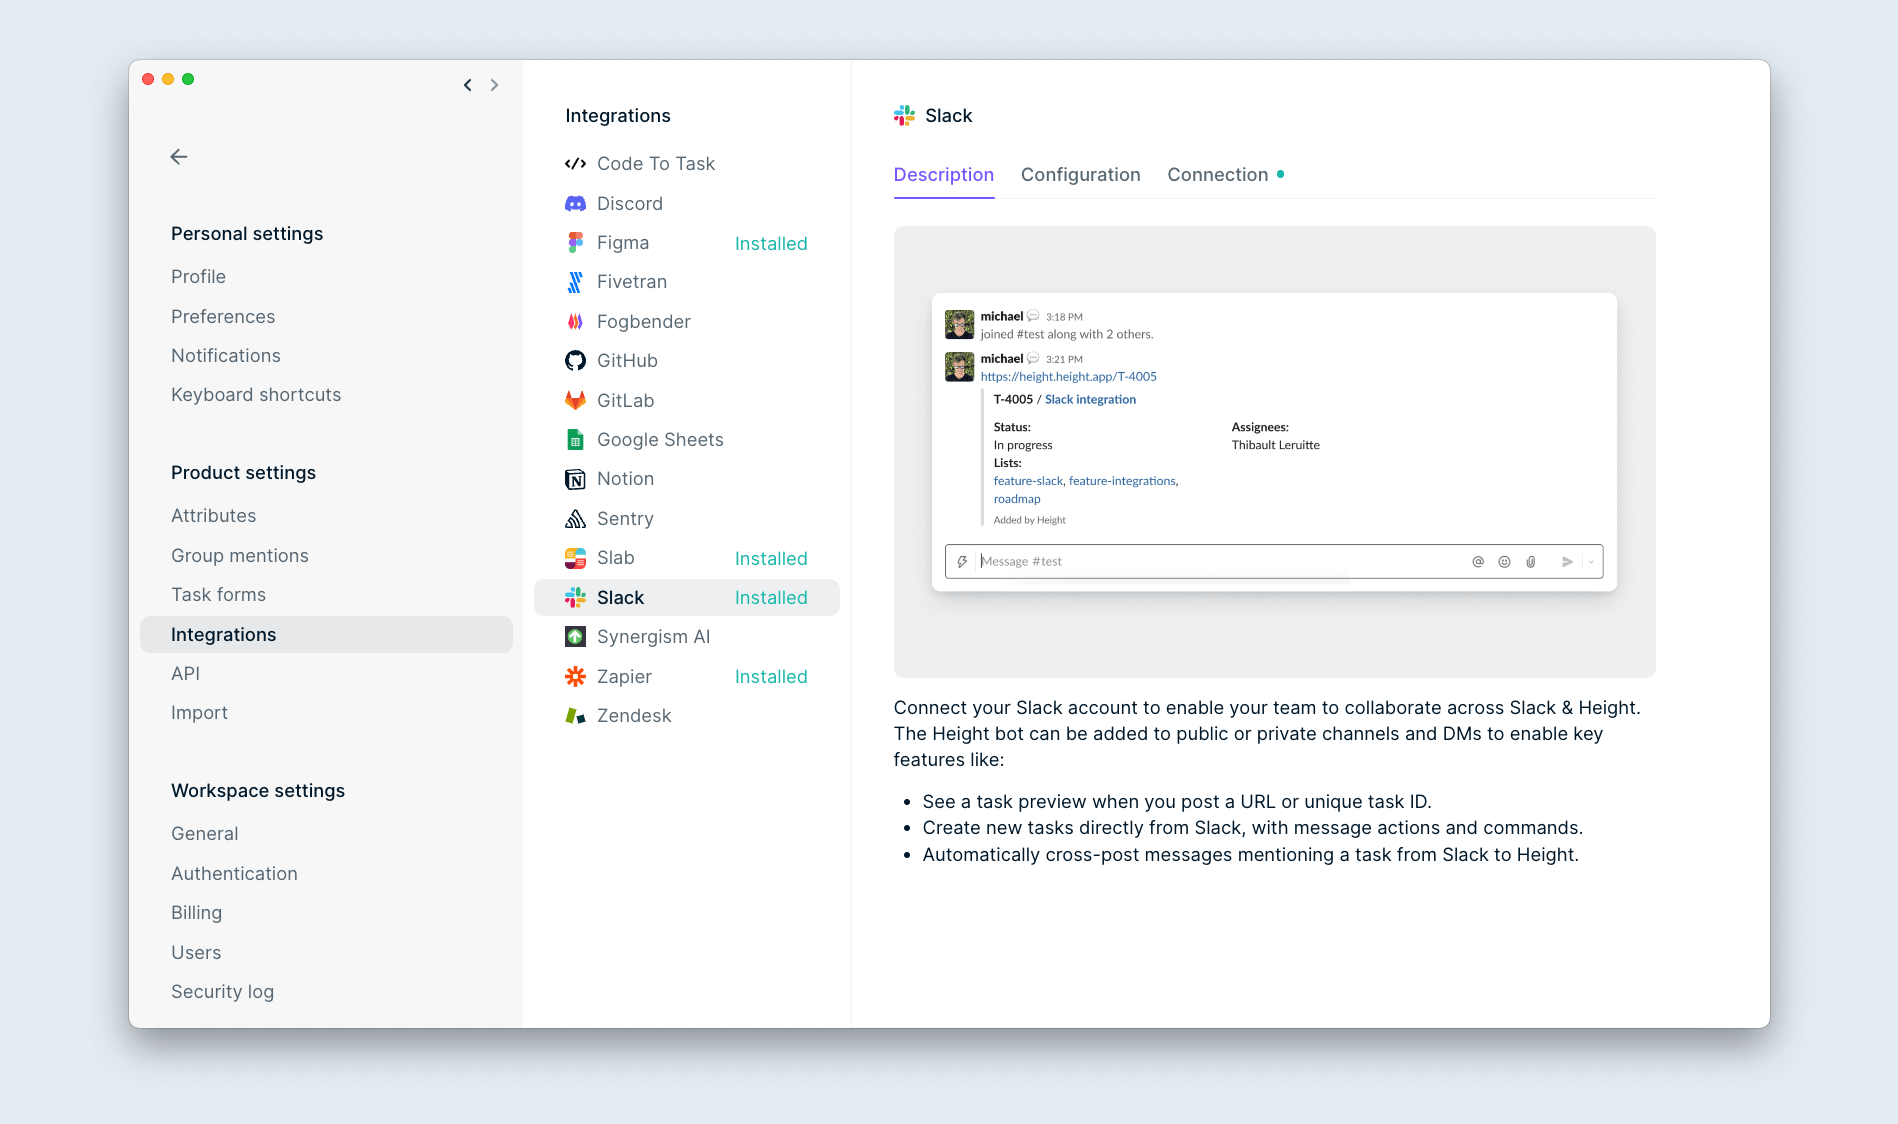Open Group mentions settings
Viewport: 1898px width, 1124px height.
pos(240,556)
